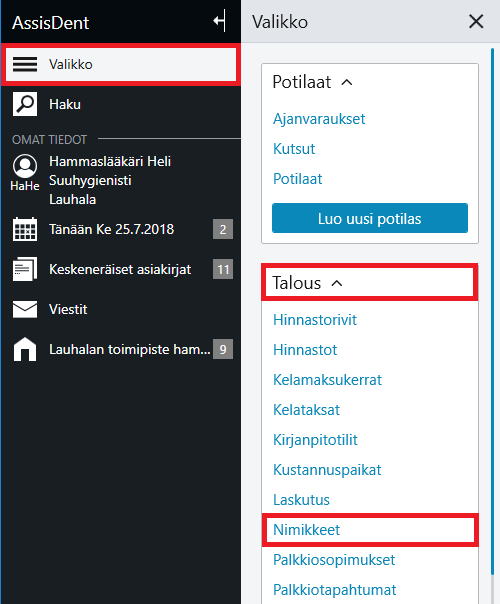Open today's calendar icon

tap(25, 229)
